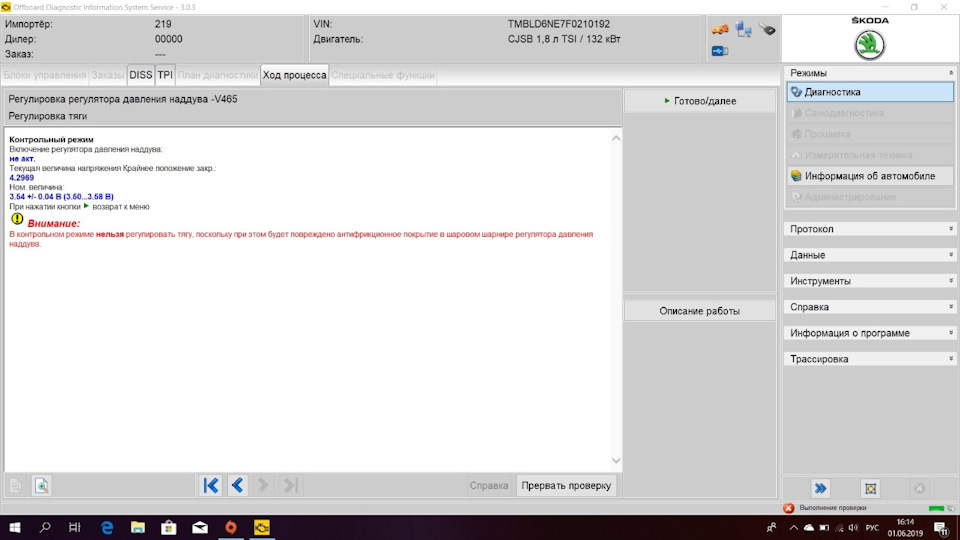Switch to the DISS tab

(140, 75)
